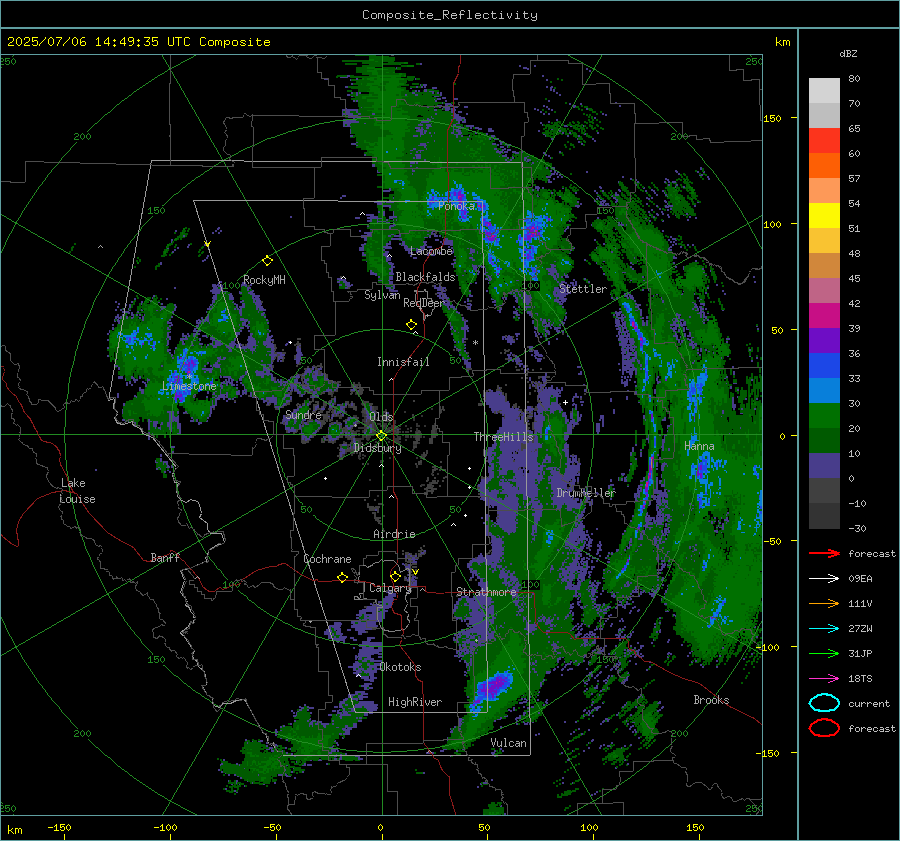
Task: Click the Okotoks label
Action: 400,667
